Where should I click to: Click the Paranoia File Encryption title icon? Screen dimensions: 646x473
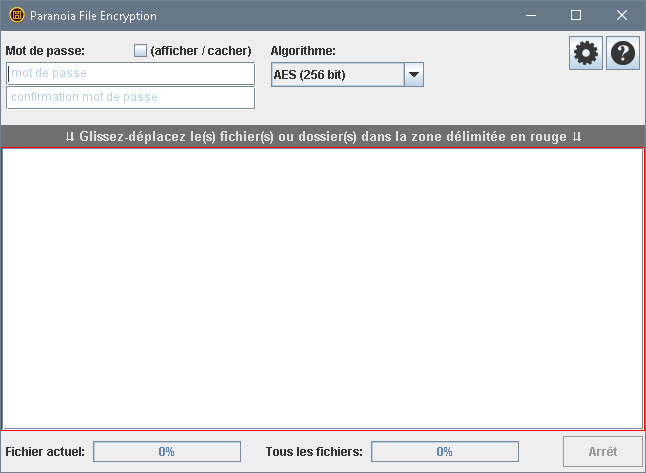pyautogui.click(x=17, y=16)
